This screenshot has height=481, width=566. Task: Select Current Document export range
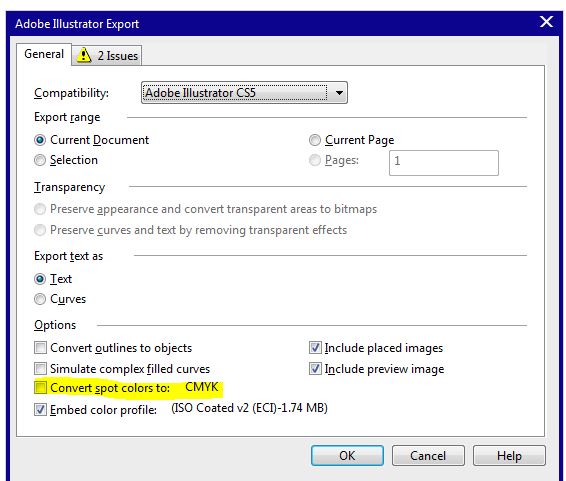click(40, 140)
